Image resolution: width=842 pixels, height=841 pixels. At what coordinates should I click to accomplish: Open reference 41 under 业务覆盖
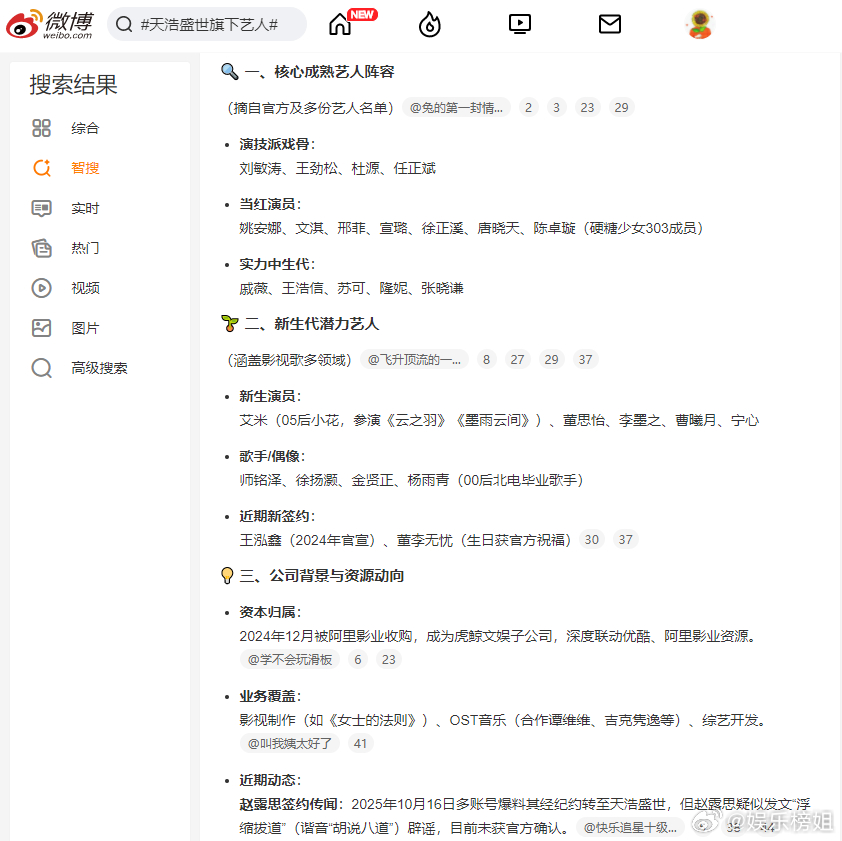(360, 743)
